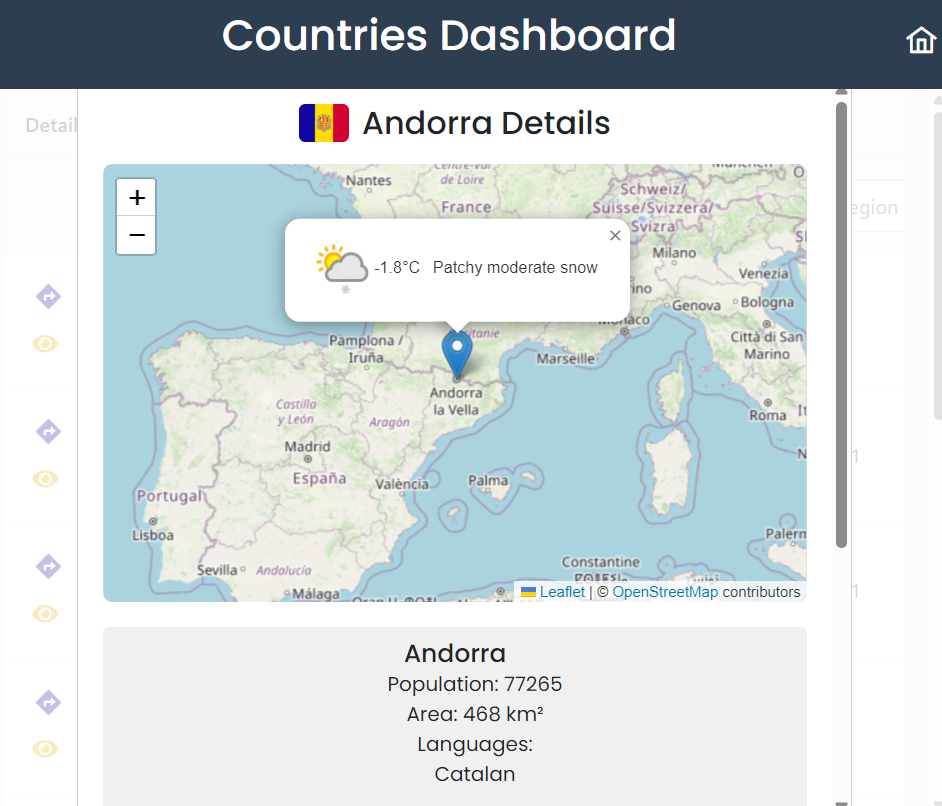Toggle the eye icon in the fourth row

click(x=45, y=748)
